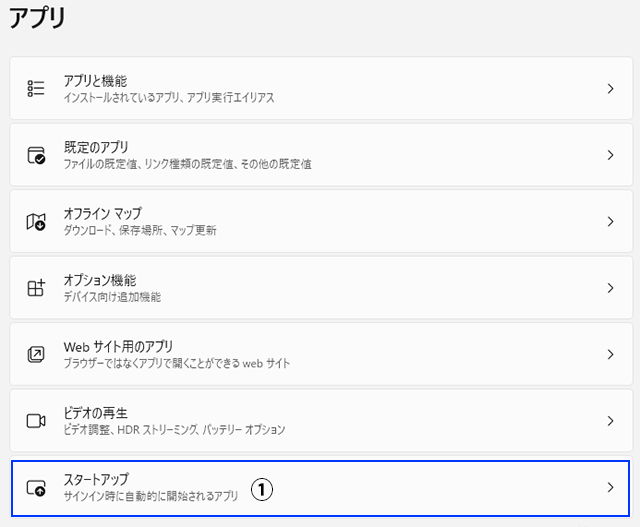
Task: Click the Default apps checkmark icon
Action: (x=36, y=155)
